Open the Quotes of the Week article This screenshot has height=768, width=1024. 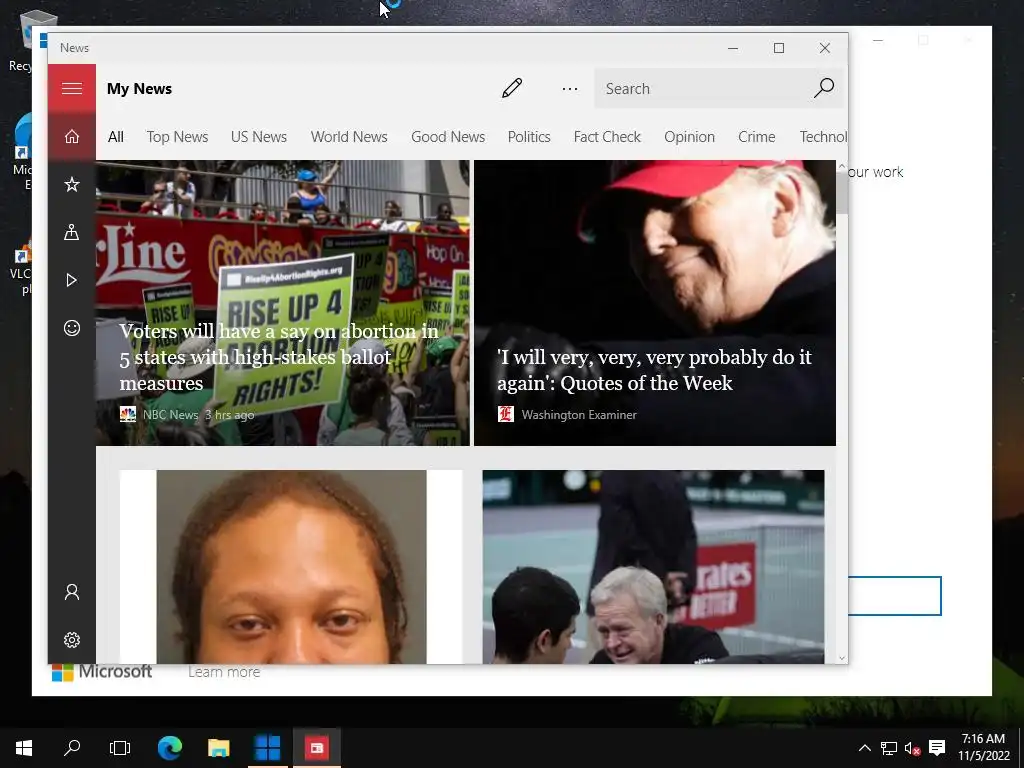pos(654,303)
